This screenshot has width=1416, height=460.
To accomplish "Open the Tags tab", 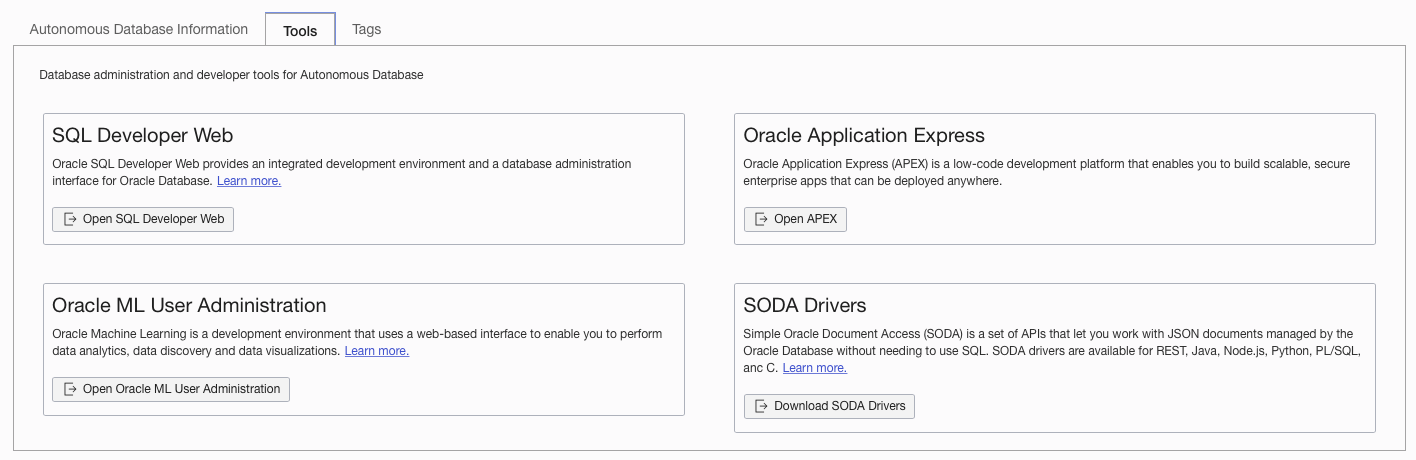I will click(367, 29).
